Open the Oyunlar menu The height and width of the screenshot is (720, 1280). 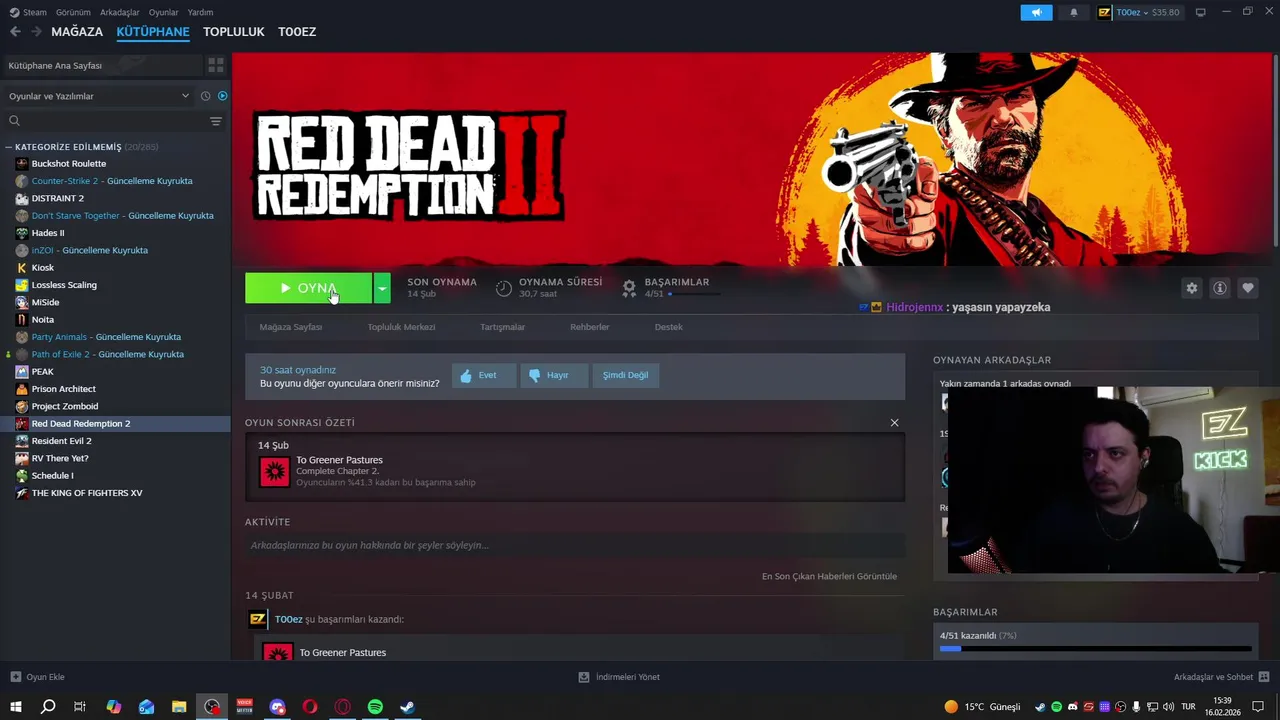(163, 12)
